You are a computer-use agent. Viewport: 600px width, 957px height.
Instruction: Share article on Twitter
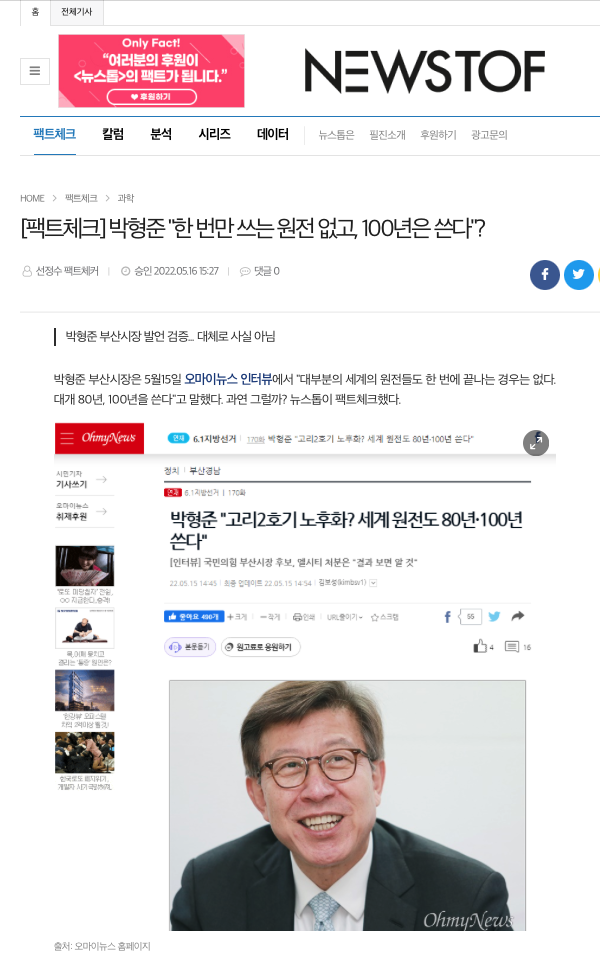click(x=578, y=275)
